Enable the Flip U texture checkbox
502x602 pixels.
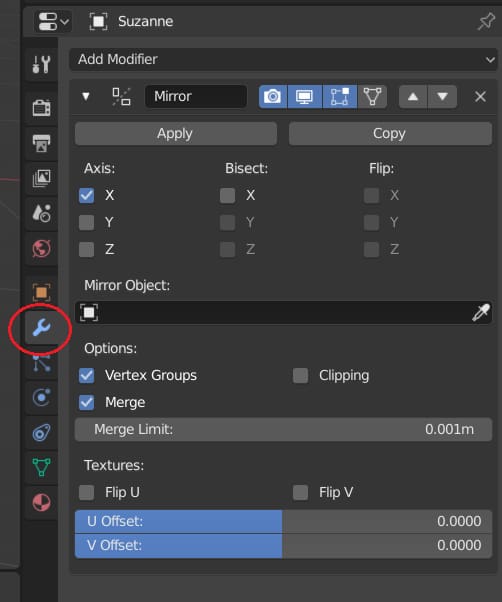tap(86, 492)
